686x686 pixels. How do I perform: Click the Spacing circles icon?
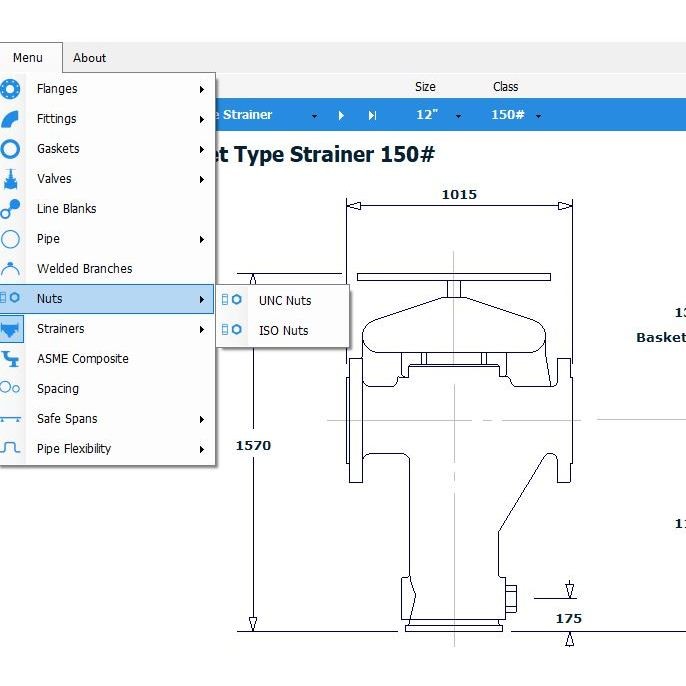[x=10, y=388]
